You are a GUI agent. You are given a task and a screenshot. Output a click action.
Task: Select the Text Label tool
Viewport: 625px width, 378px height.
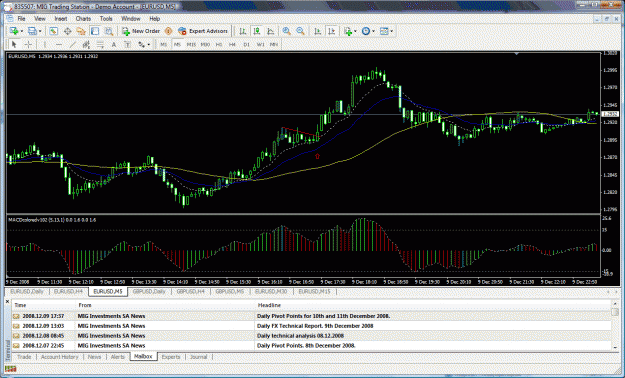[128, 45]
